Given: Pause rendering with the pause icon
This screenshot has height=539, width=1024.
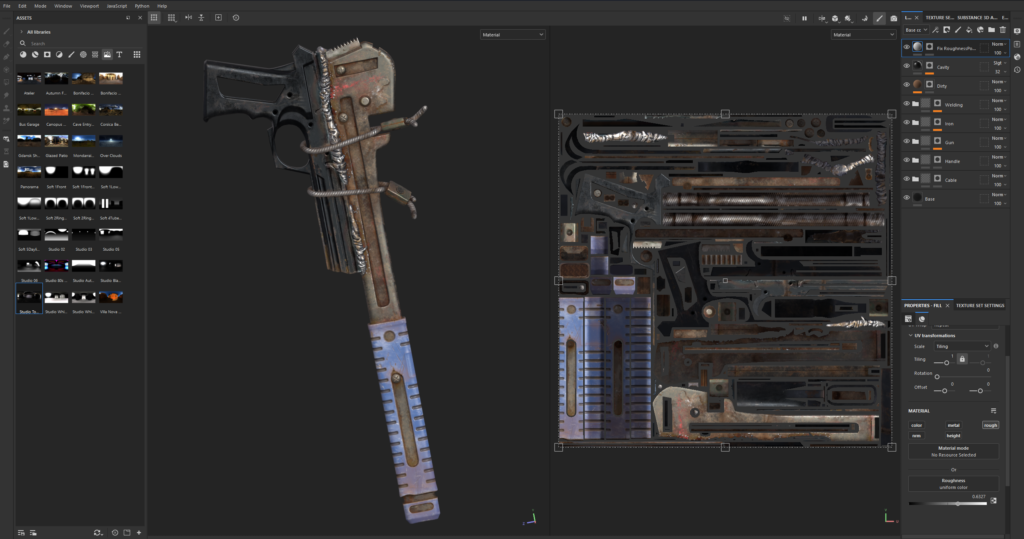Looking at the screenshot, I should tap(804, 18).
